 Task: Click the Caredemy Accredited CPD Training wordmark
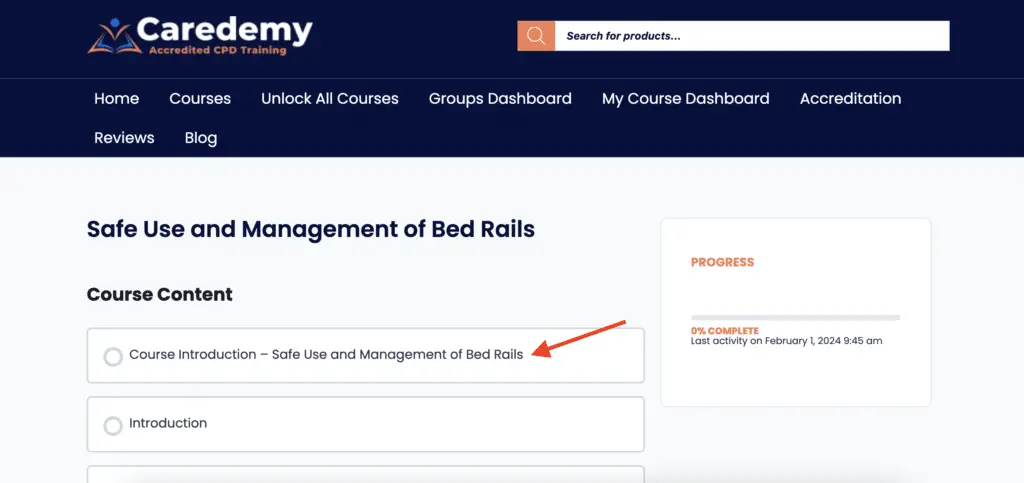[x=224, y=36]
